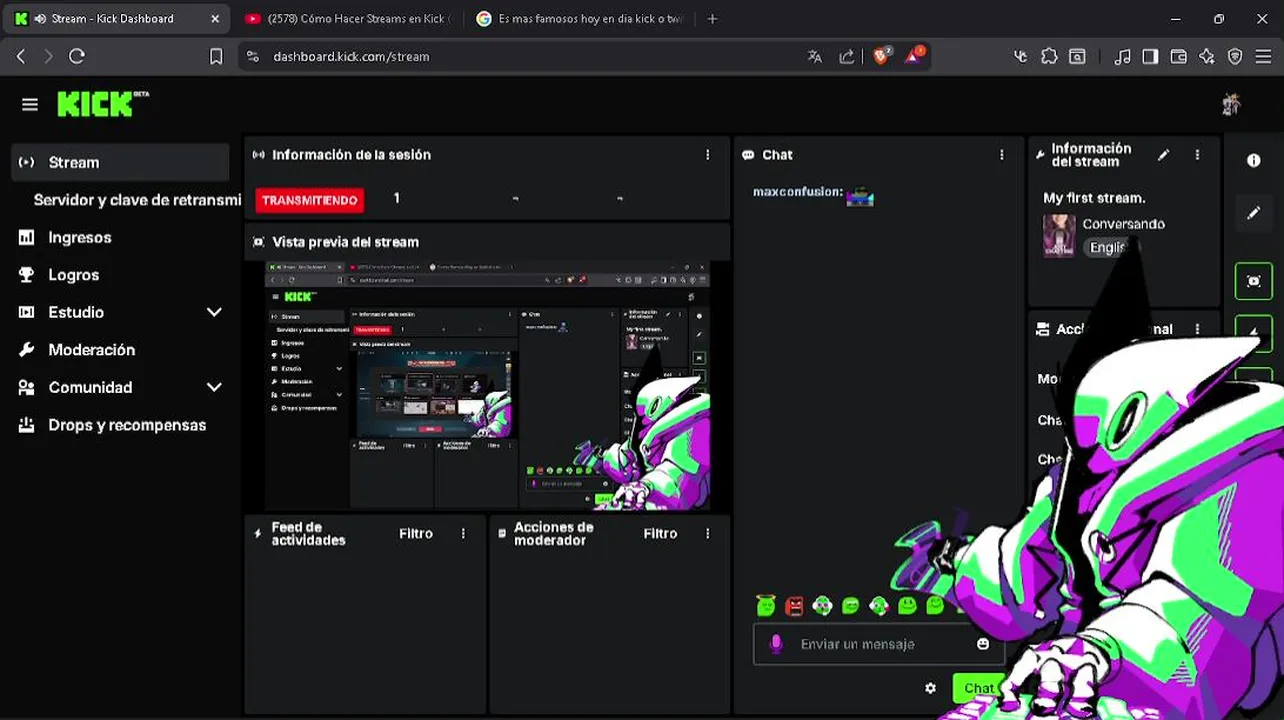Viewport: 1284px width, 720px height.
Task: Switch to the Google search results tab
Action: pos(580,18)
